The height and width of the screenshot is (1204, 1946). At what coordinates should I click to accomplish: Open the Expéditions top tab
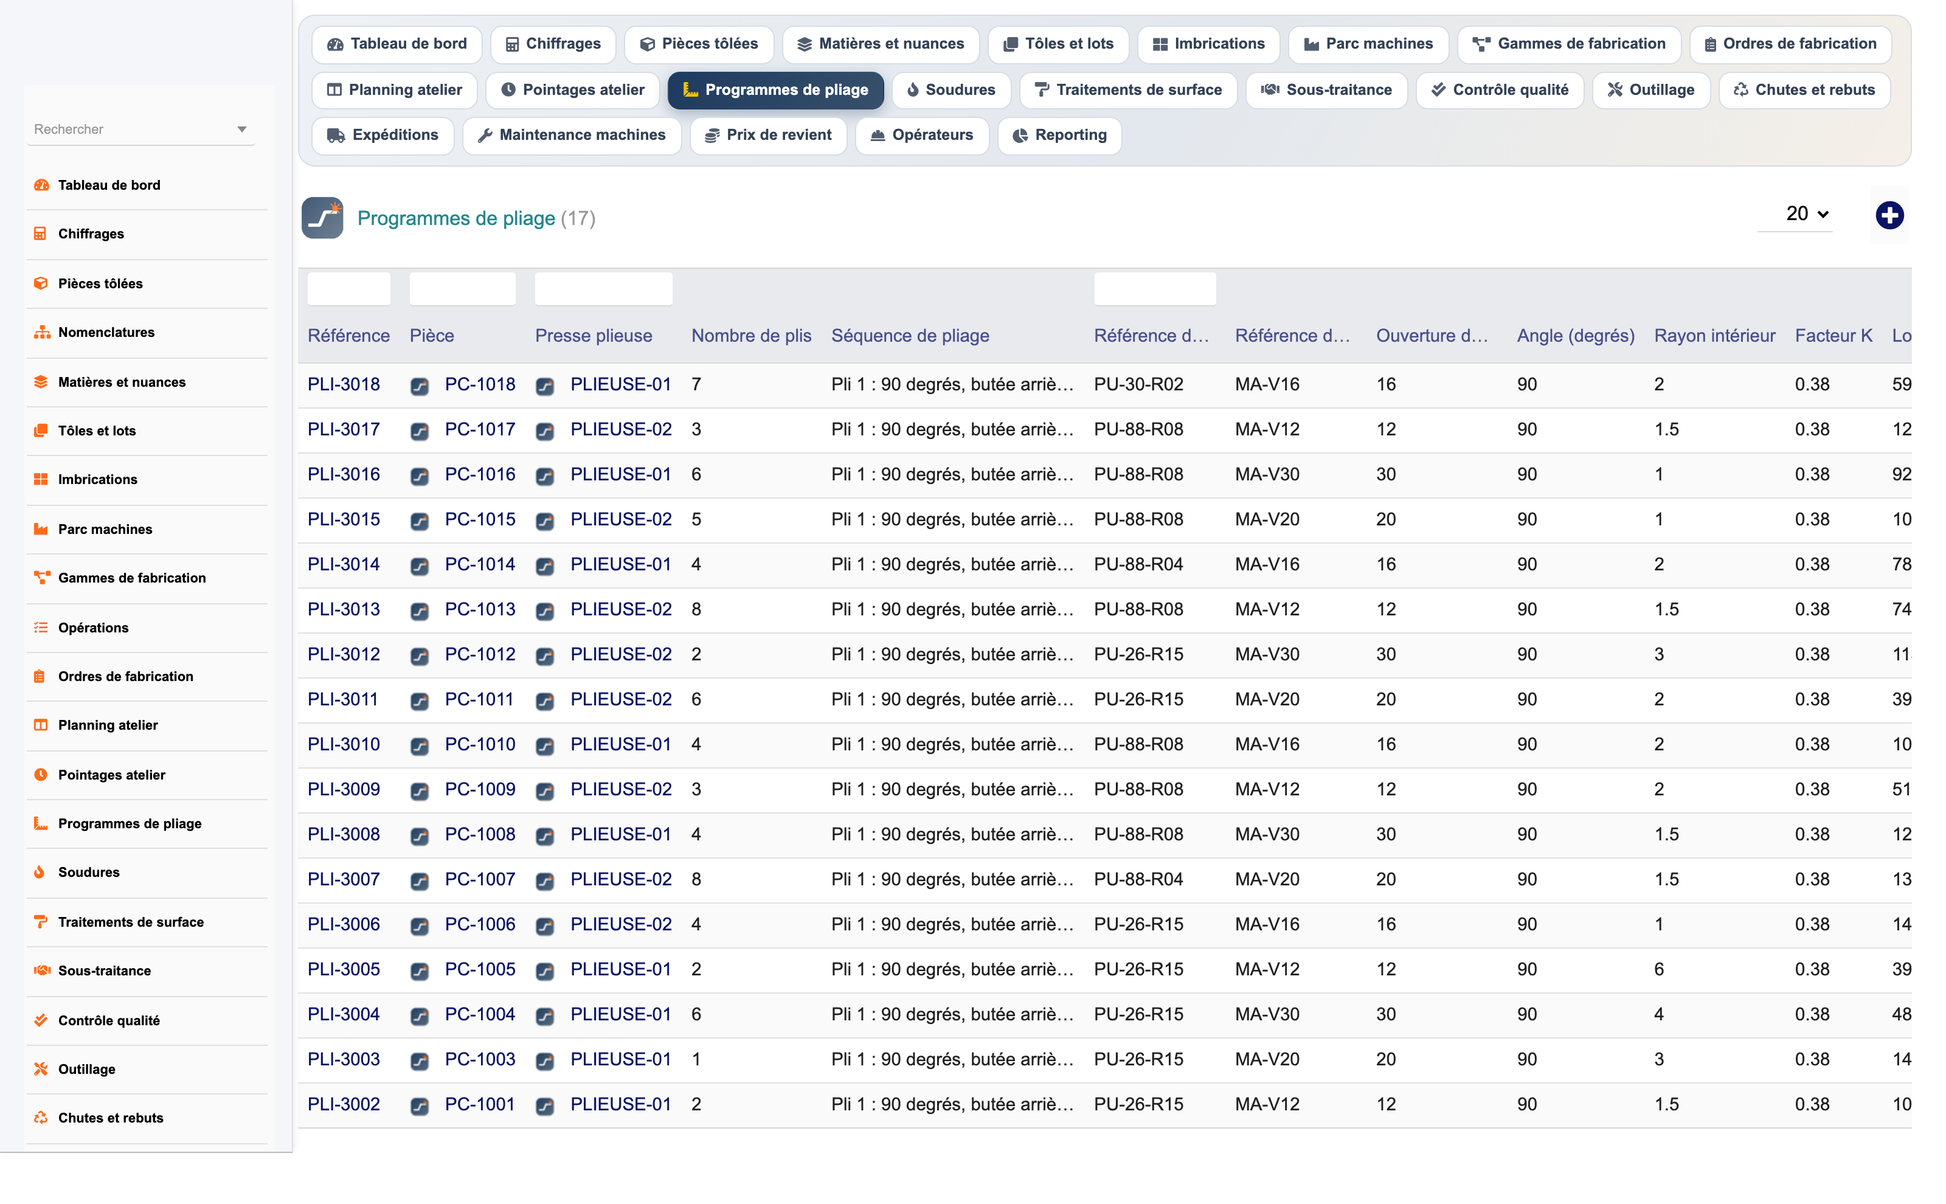tap(383, 135)
